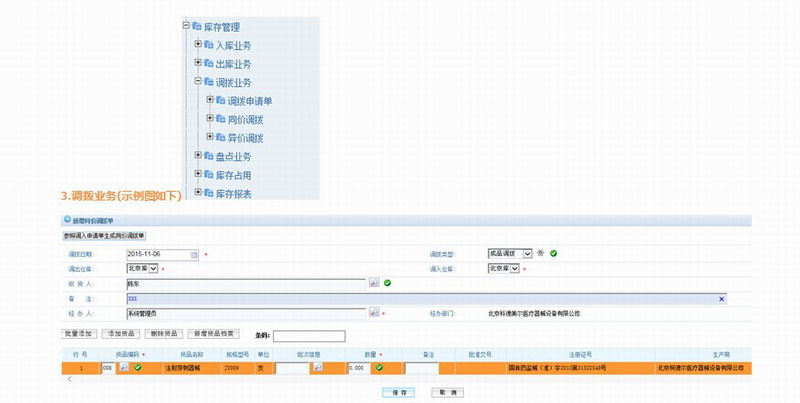Click the 库存报表 folder icon in tree
The width and height of the screenshot is (800, 403).
[208, 193]
